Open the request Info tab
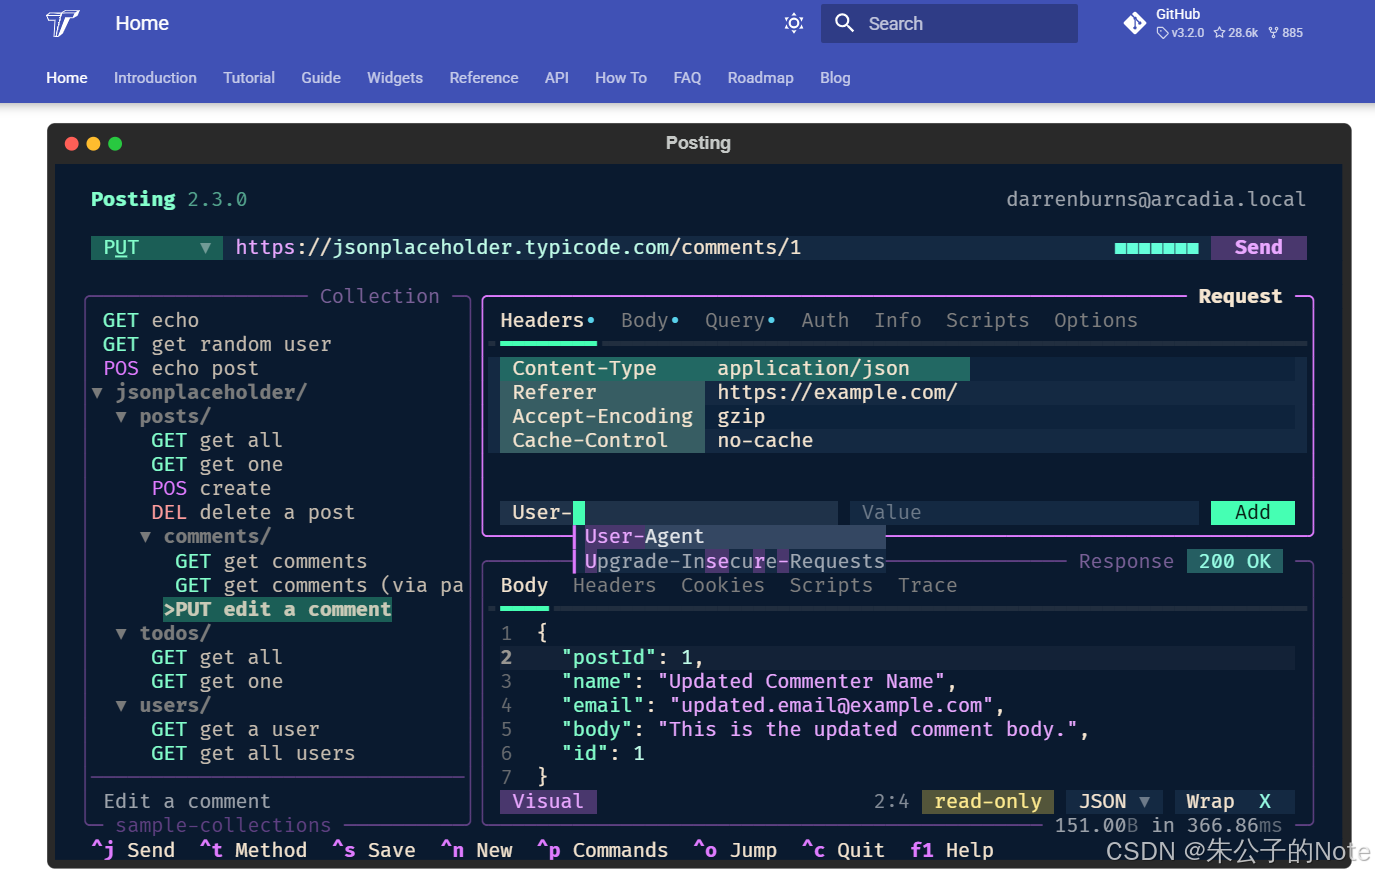Screen dimensions: 1375x875 (x=898, y=321)
